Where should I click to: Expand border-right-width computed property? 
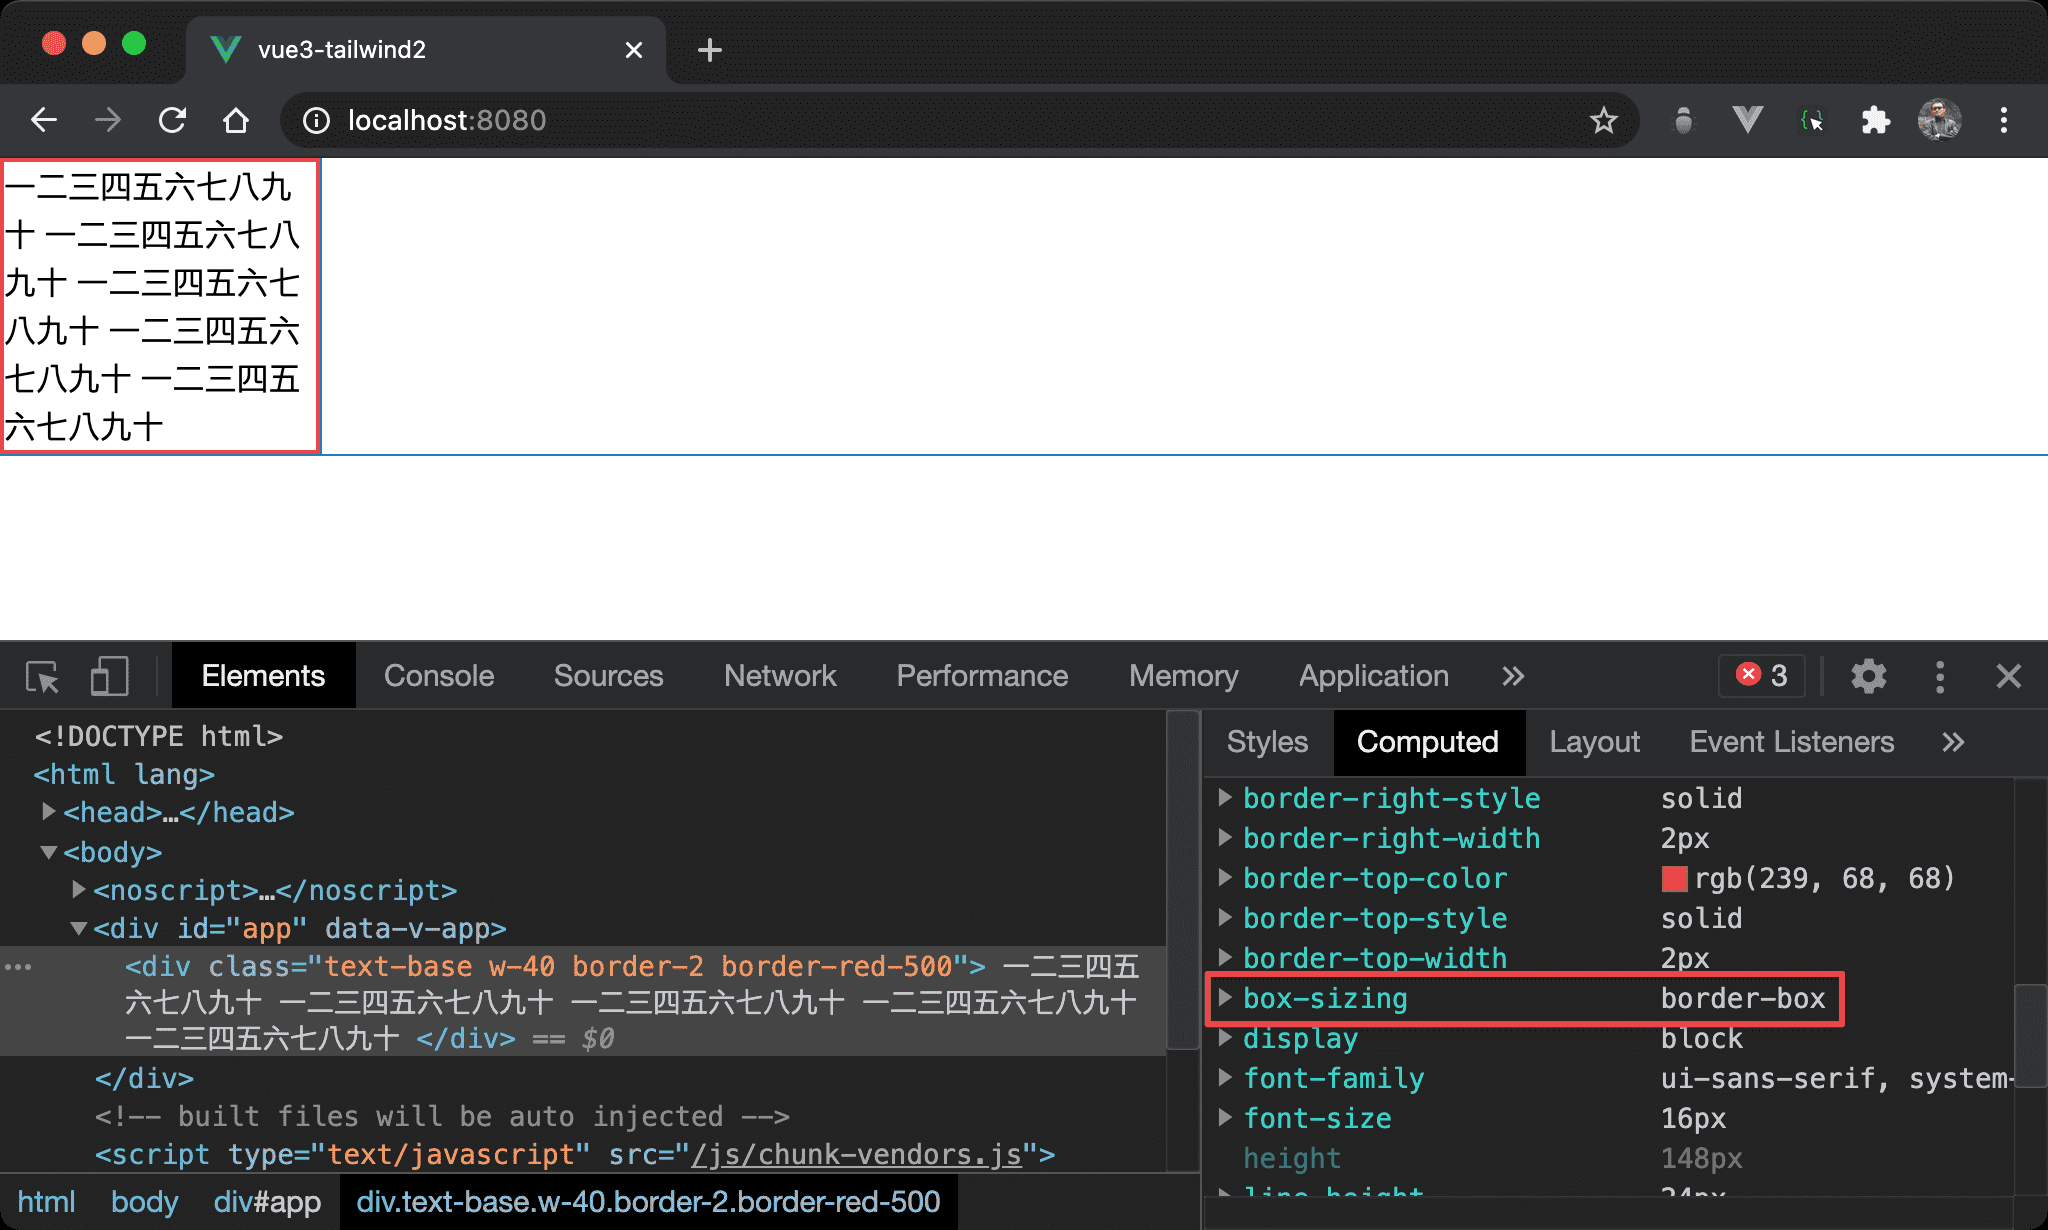pyautogui.click(x=1224, y=838)
